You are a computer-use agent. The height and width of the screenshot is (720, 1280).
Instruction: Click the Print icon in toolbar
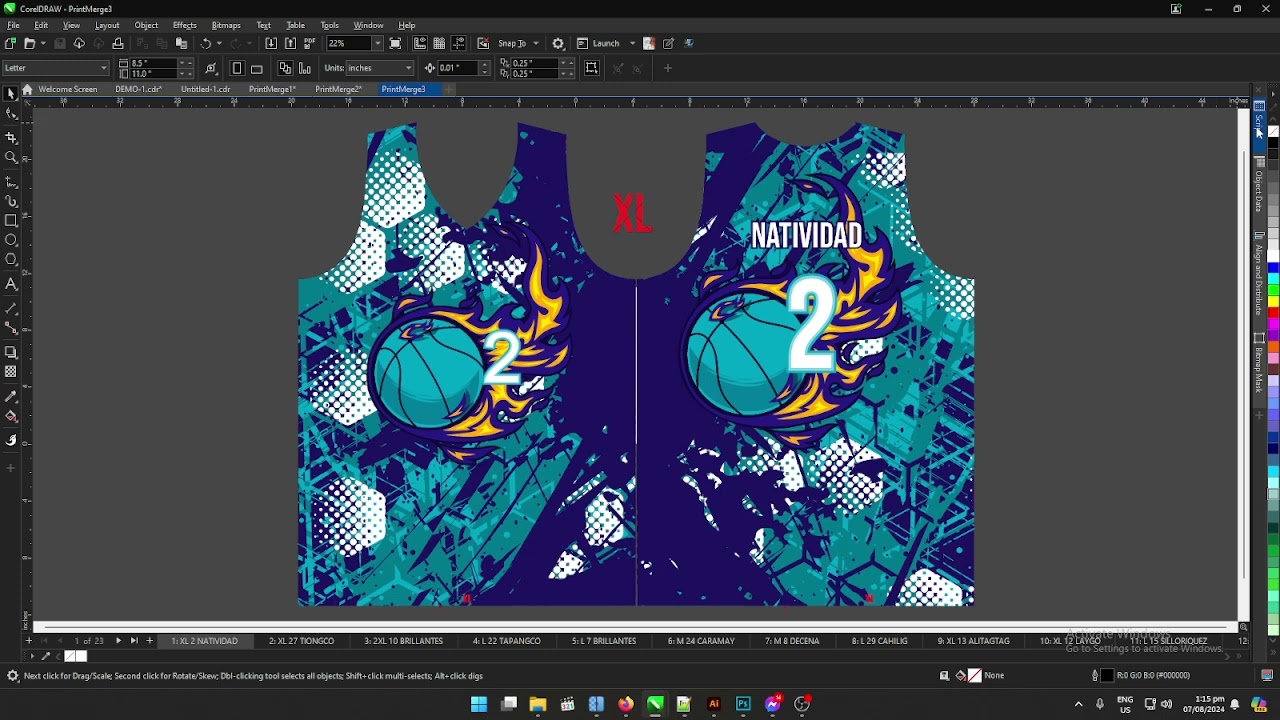pos(118,43)
